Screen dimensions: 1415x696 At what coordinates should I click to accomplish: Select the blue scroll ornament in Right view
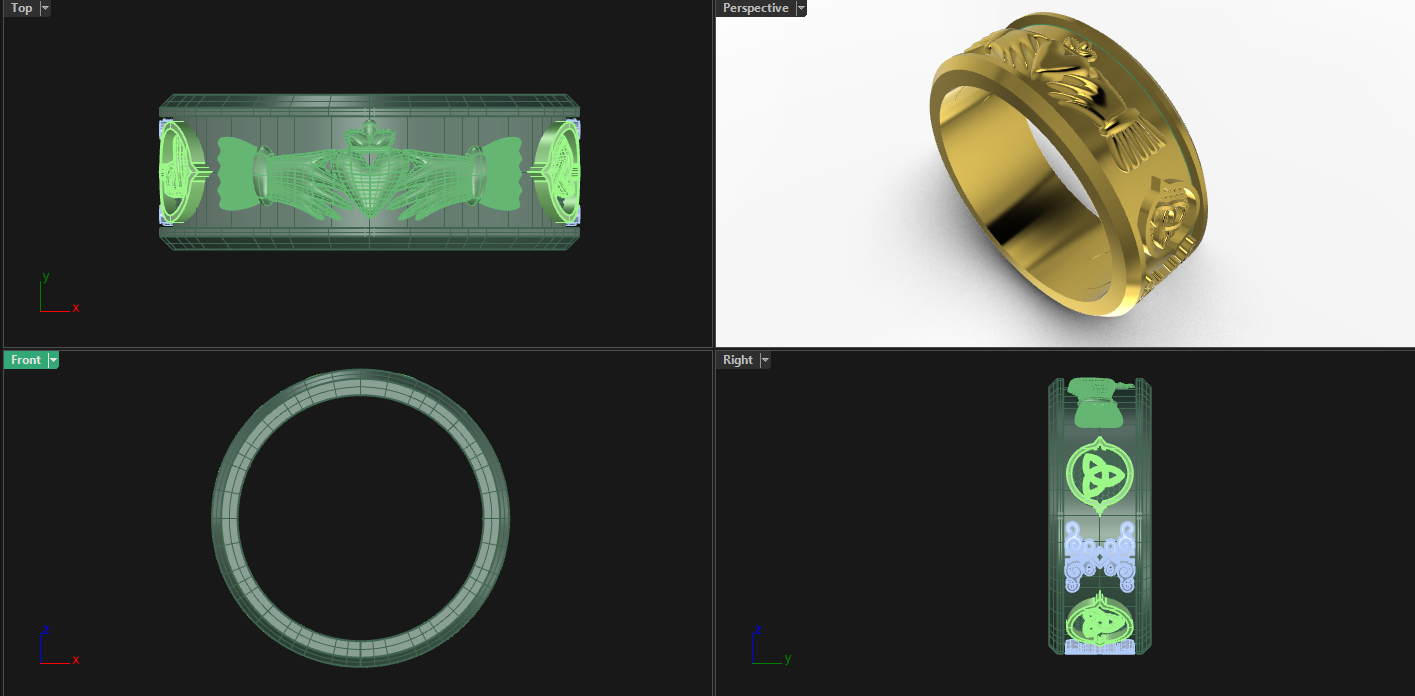pos(1099,556)
